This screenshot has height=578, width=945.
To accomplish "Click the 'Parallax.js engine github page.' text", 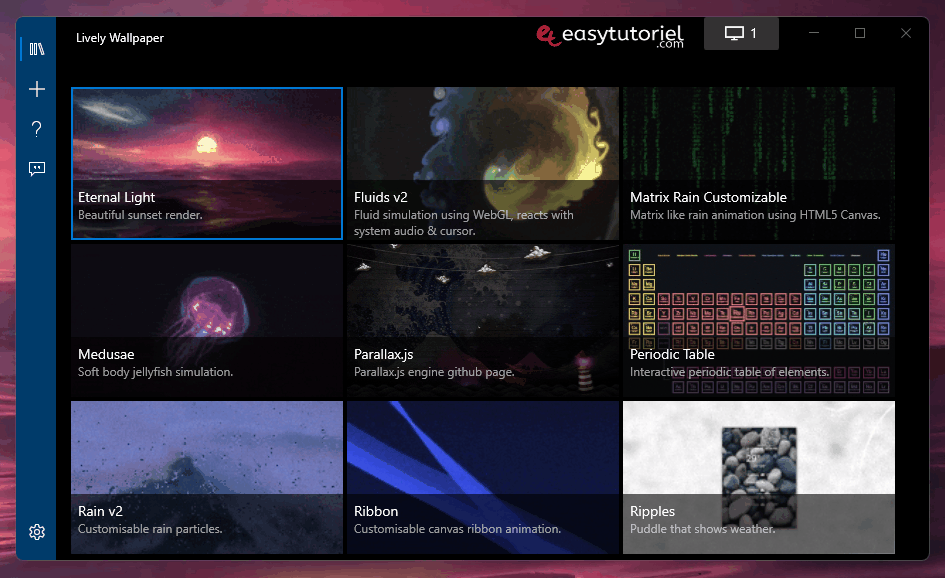I will 434,372.
